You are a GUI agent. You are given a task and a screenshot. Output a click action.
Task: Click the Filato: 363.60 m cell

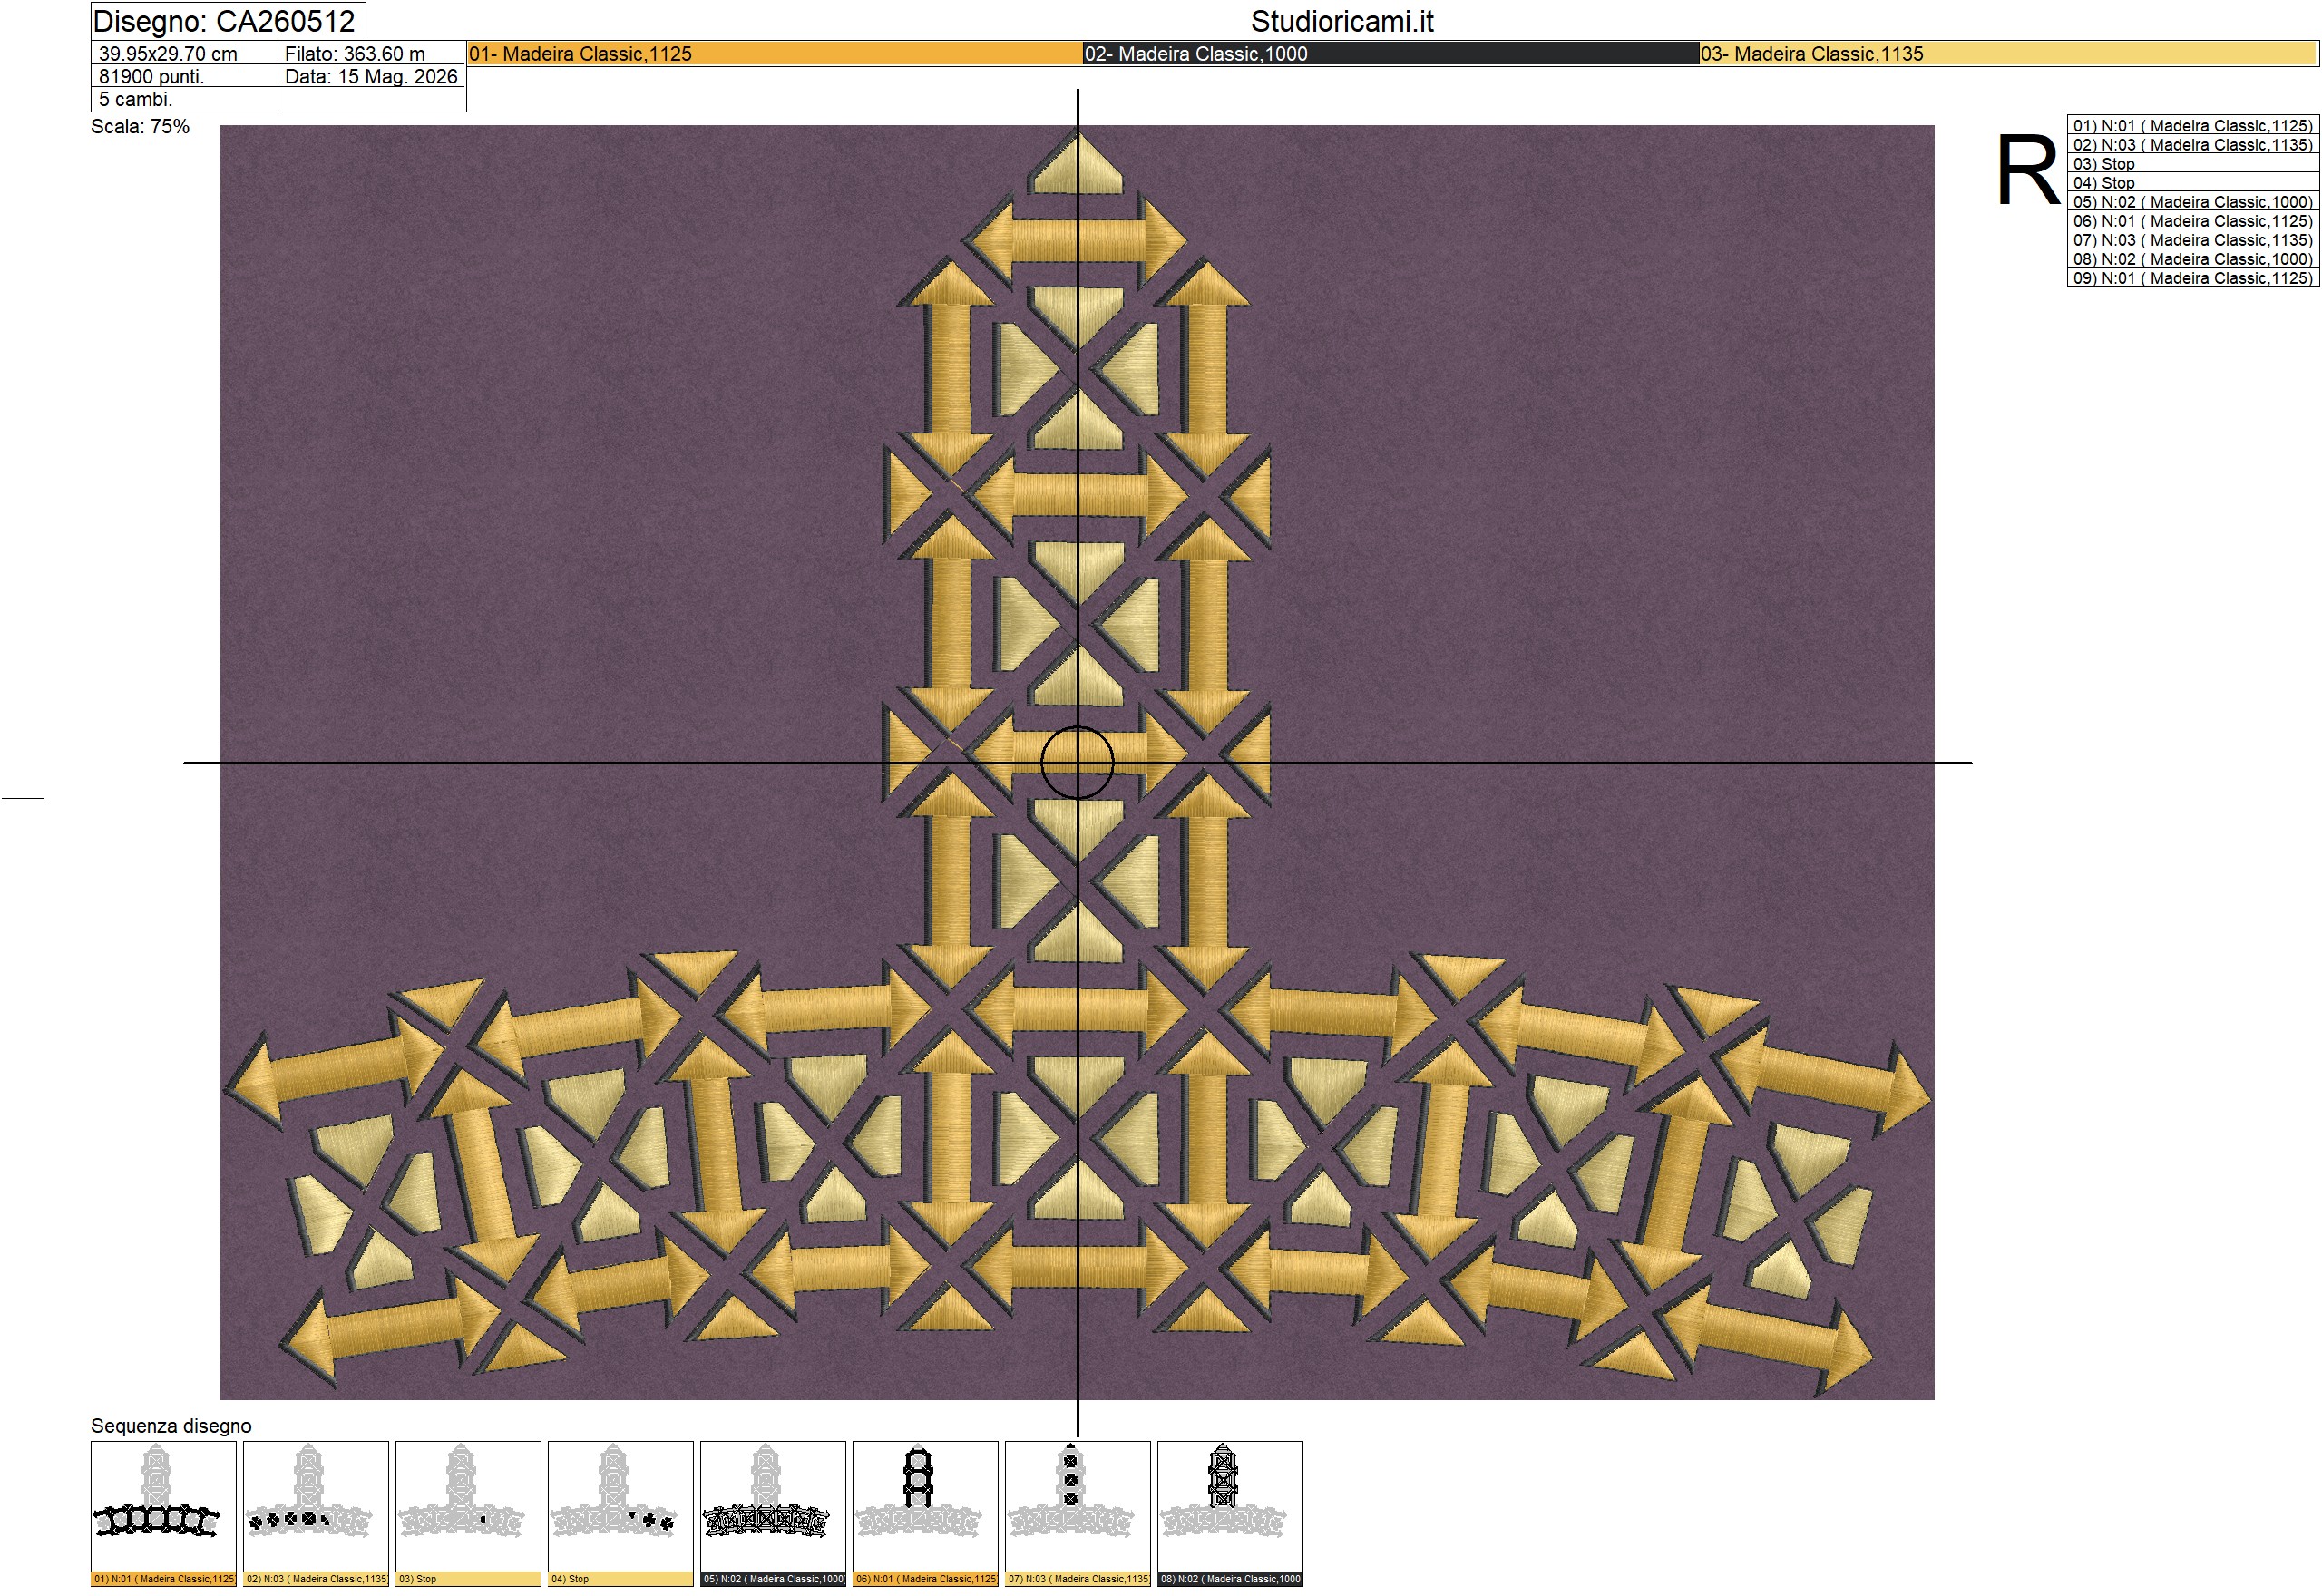tap(372, 54)
